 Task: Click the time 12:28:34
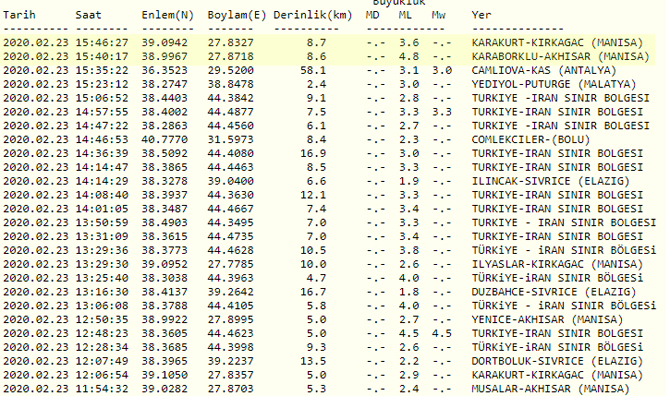102,347
